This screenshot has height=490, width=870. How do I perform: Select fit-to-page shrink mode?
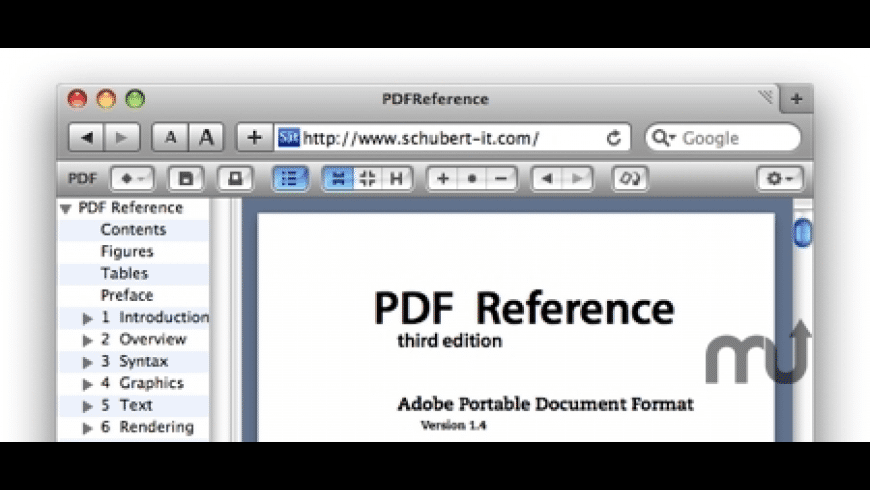point(367,179)
